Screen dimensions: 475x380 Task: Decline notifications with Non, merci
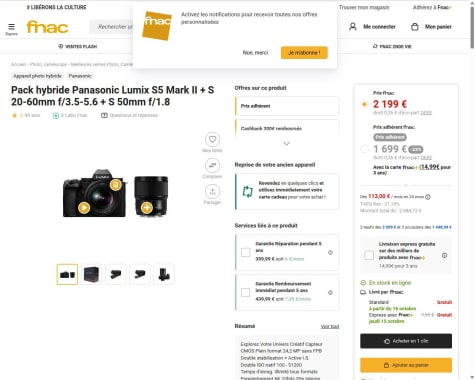(x=255, y=53)
